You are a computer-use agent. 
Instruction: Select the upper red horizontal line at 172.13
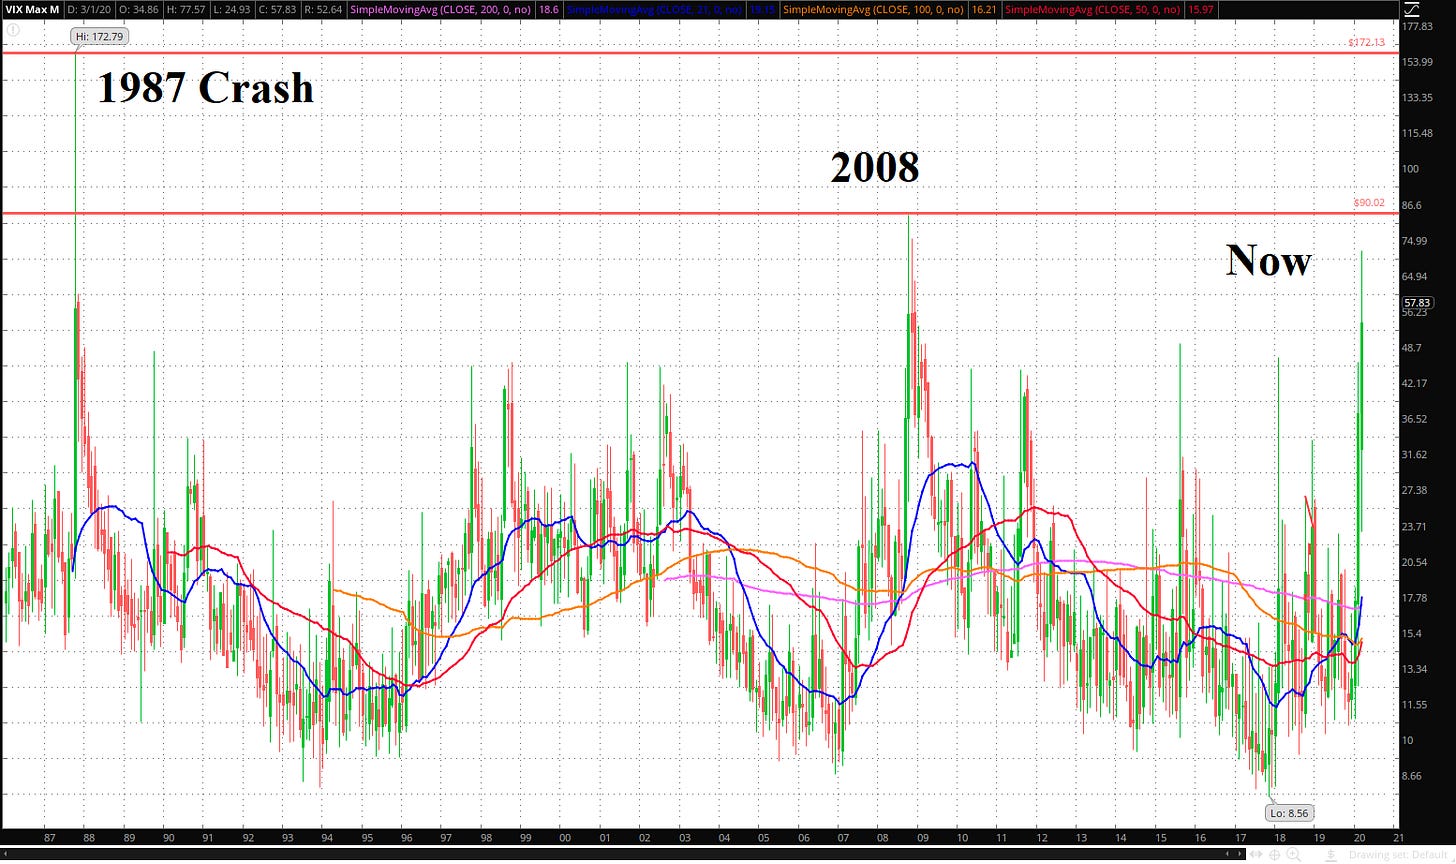(700, 53)
